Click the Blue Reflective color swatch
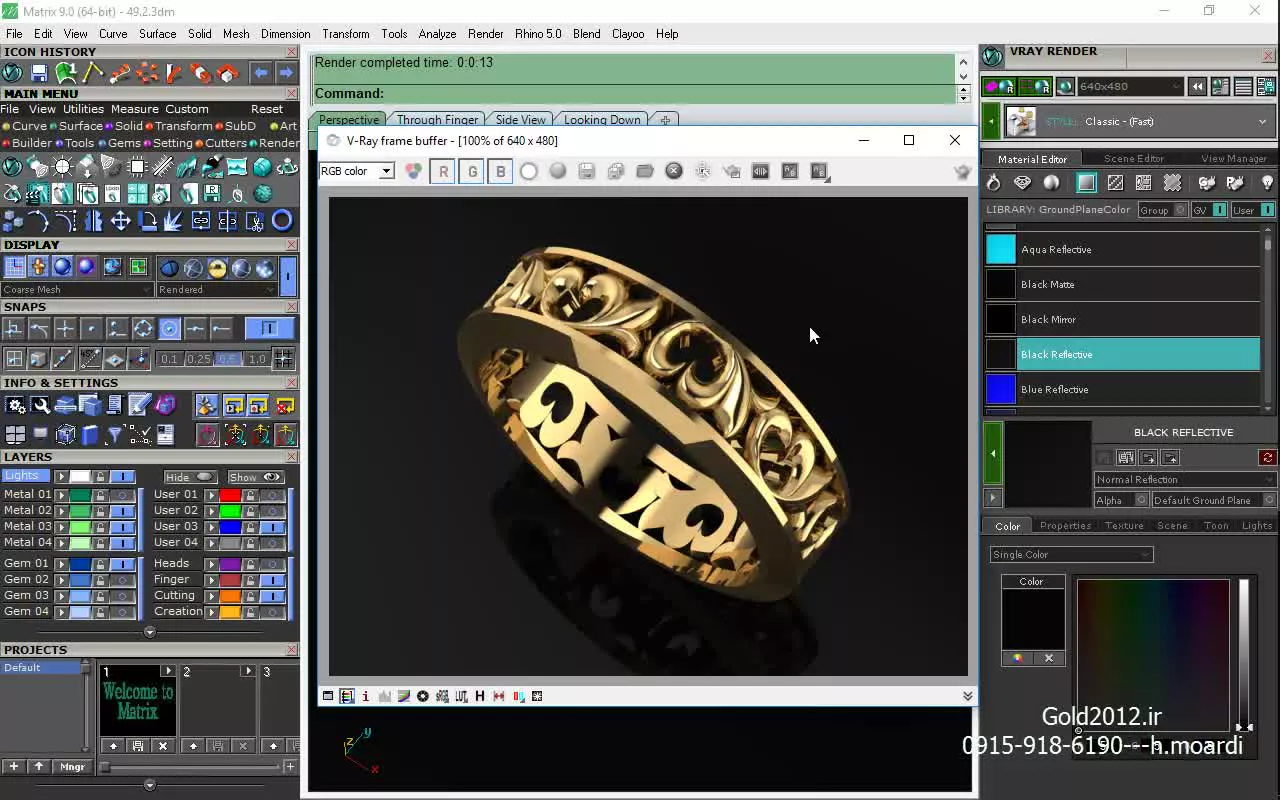Image resolution: width=1280 pixels, height=800 pixels. tap(1001, 389)
